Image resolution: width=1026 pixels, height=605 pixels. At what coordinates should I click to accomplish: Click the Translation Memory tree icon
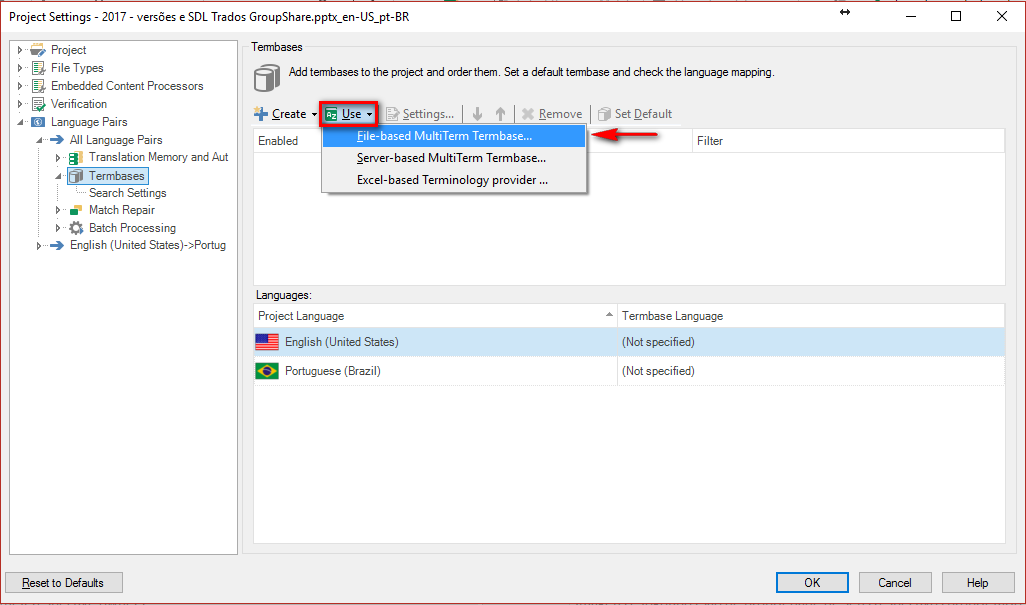(77, 158)
